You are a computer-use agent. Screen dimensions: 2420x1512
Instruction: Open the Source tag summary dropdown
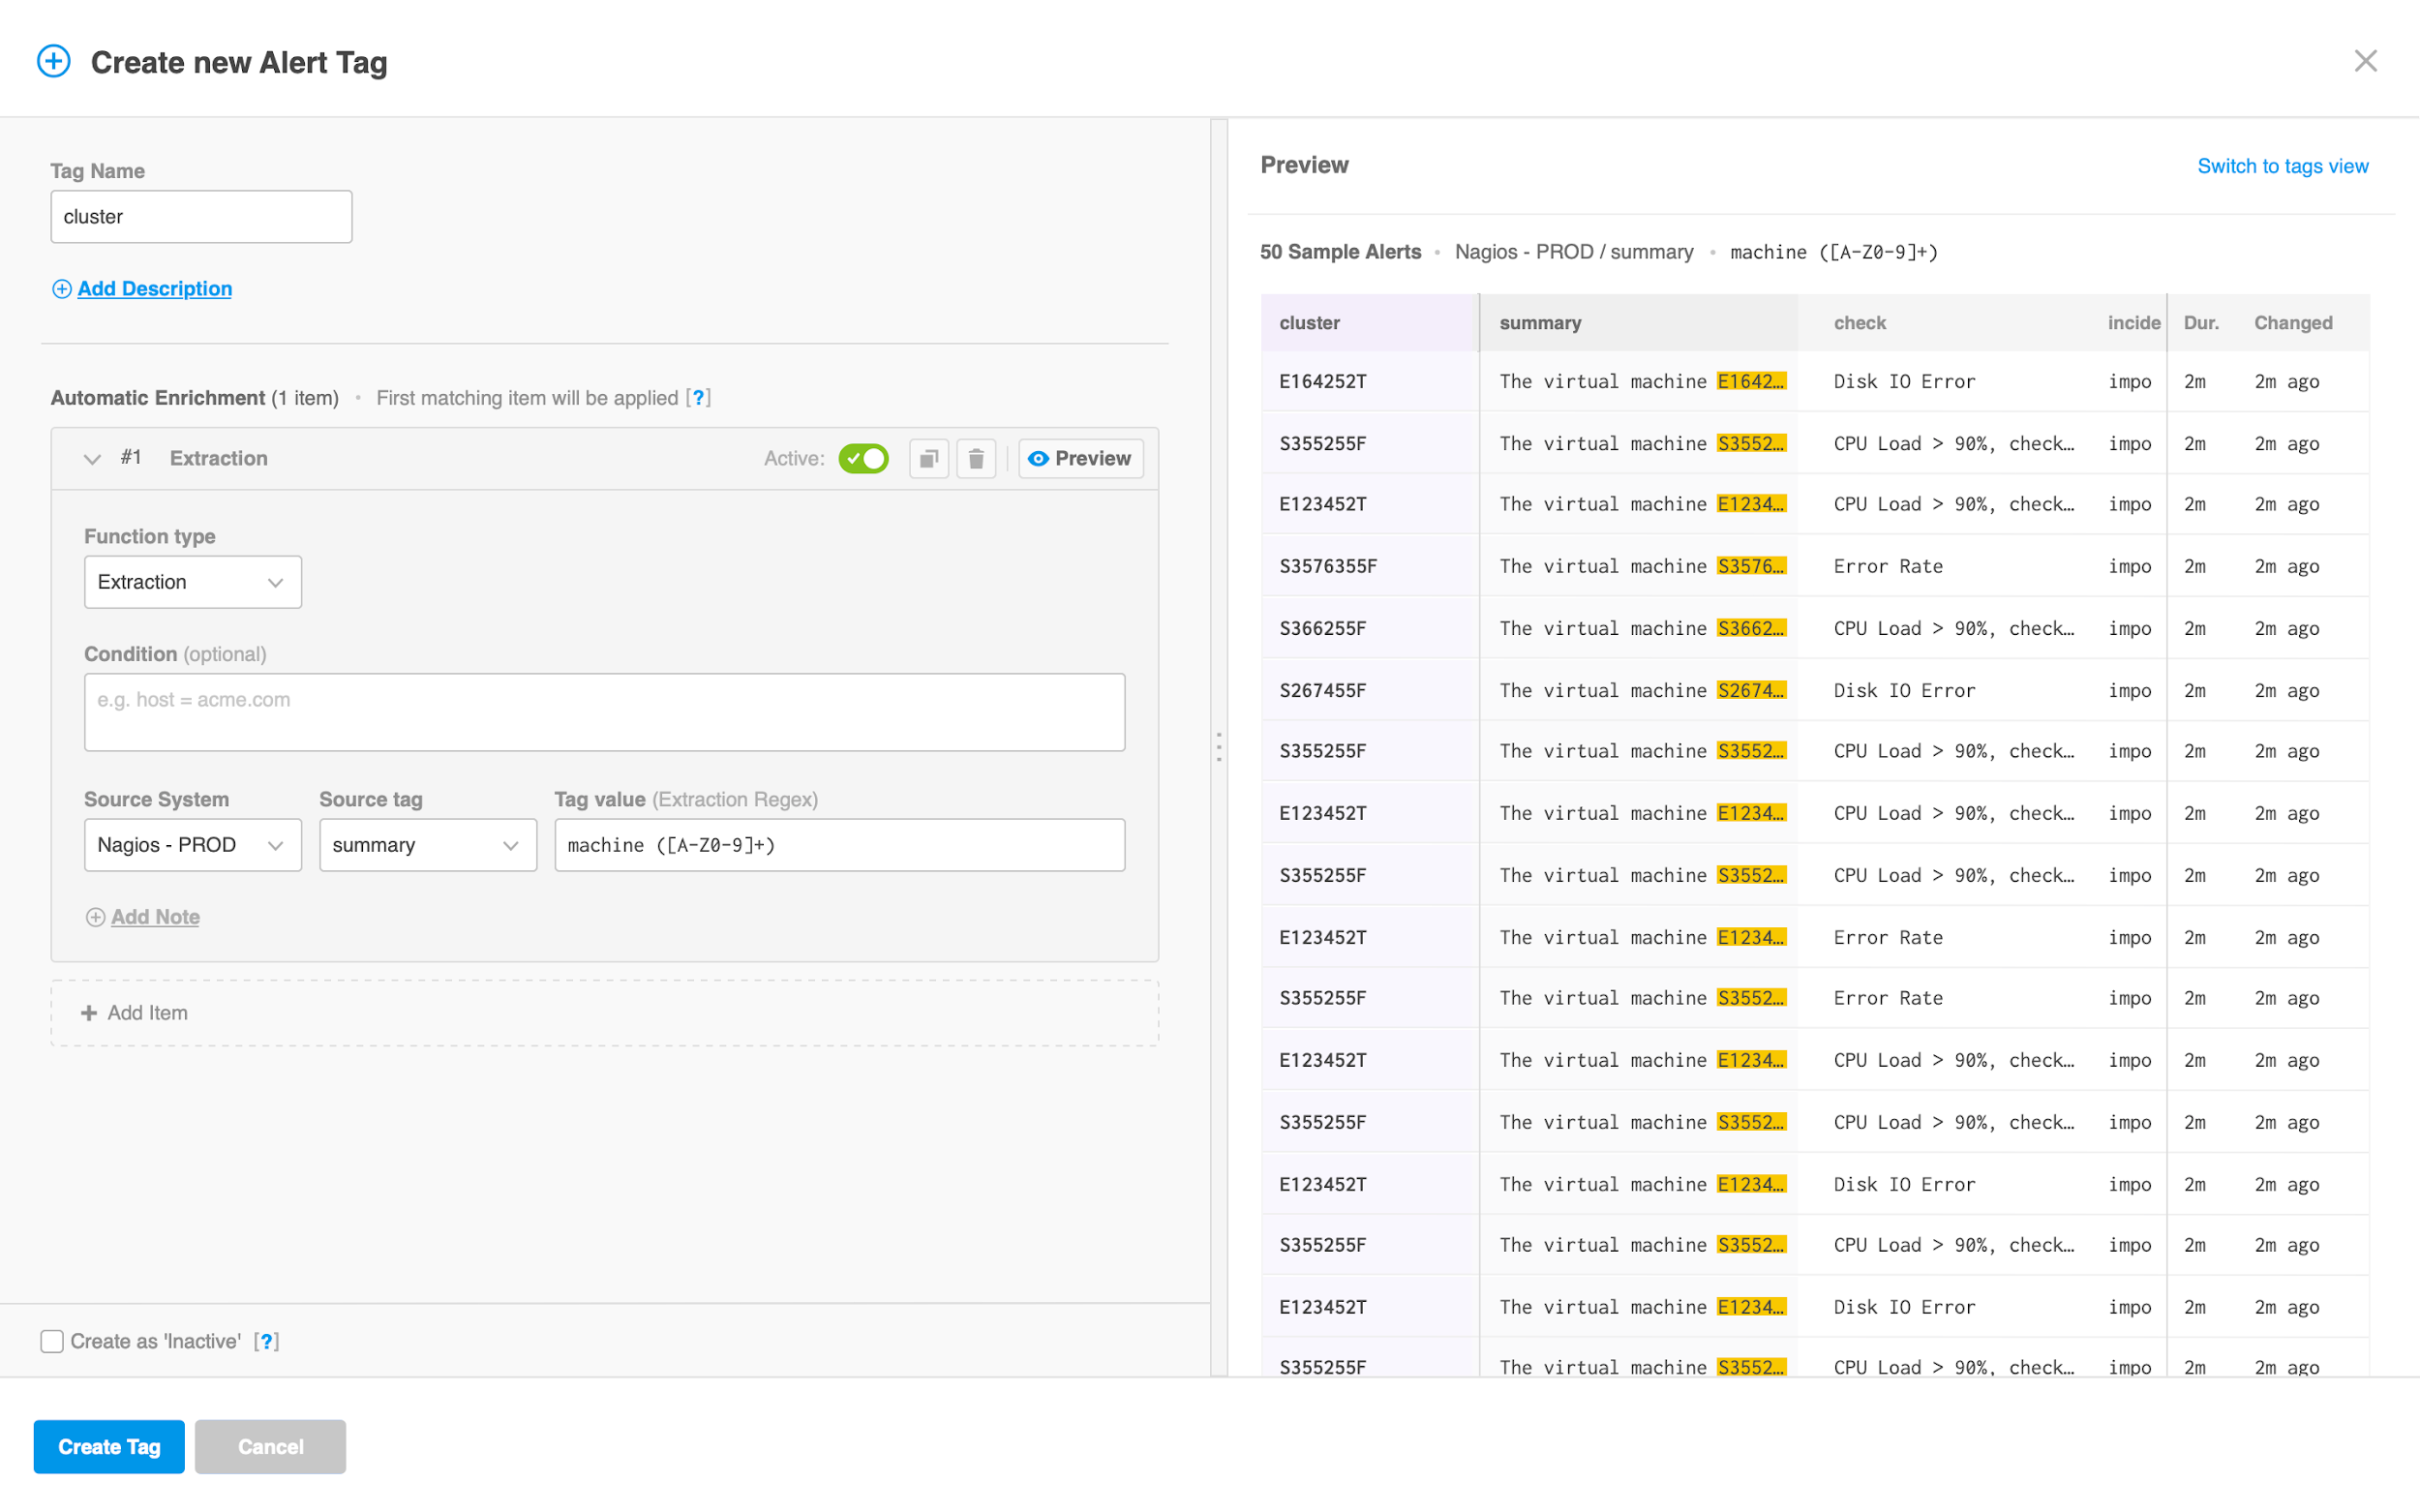(427, 845)
